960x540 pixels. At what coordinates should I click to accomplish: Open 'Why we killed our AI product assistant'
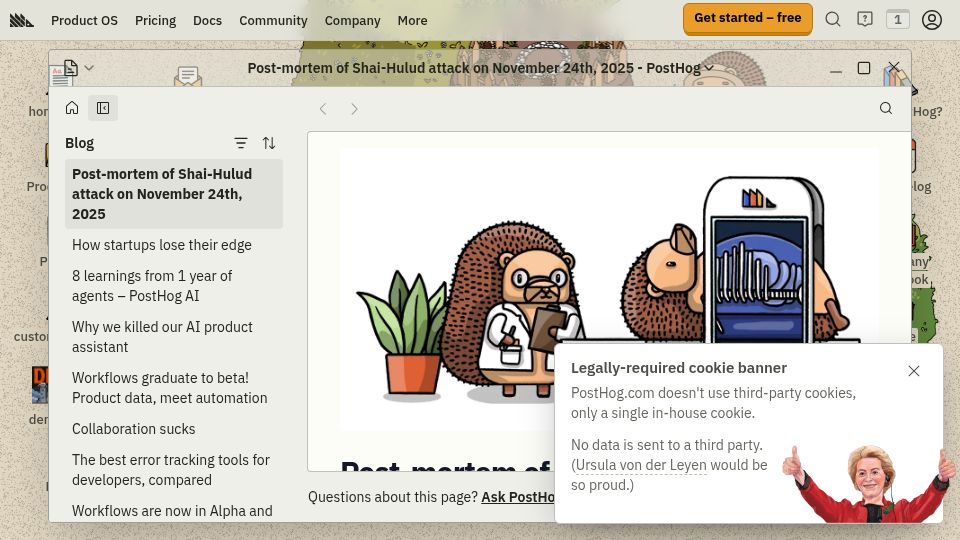[x=174, y=337]
